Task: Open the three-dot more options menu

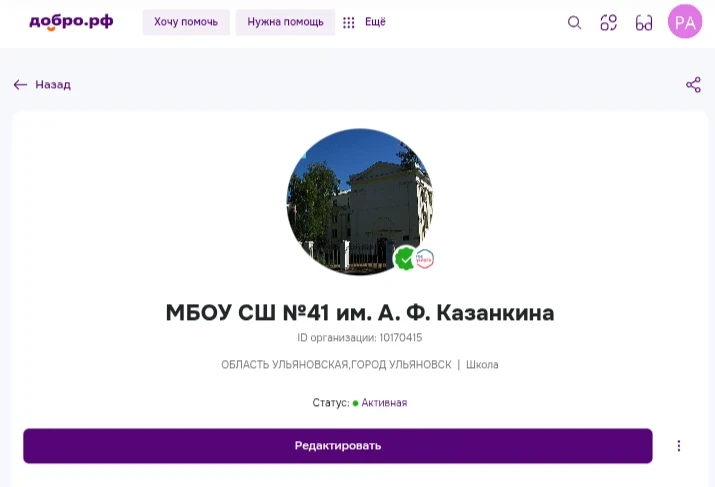Action: 679,446
